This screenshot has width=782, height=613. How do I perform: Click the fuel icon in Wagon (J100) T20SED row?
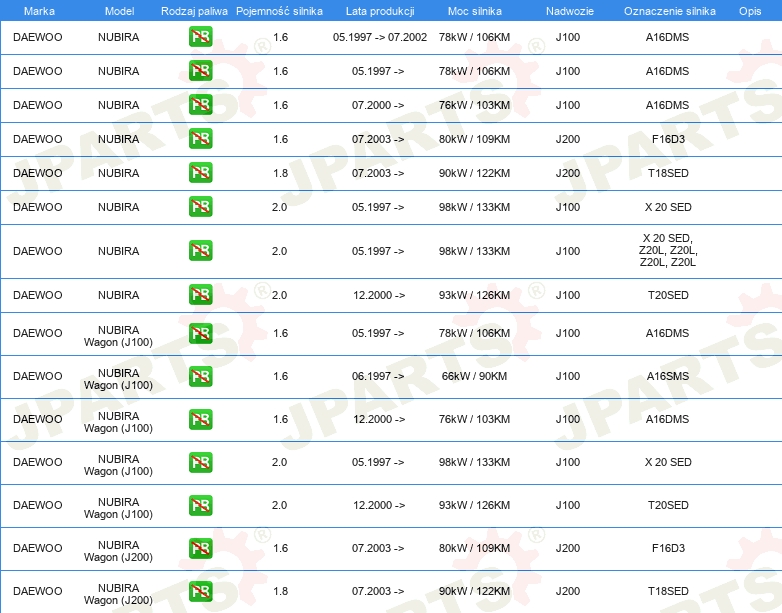pos(200,505)
